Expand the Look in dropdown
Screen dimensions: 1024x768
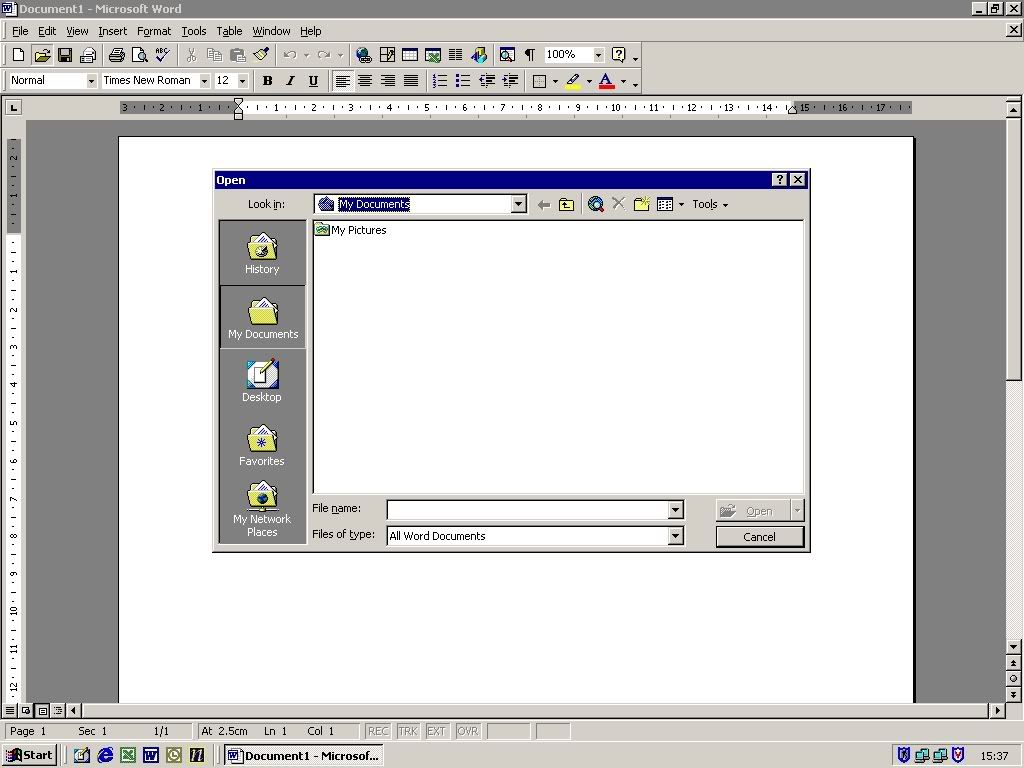(519, 204)
